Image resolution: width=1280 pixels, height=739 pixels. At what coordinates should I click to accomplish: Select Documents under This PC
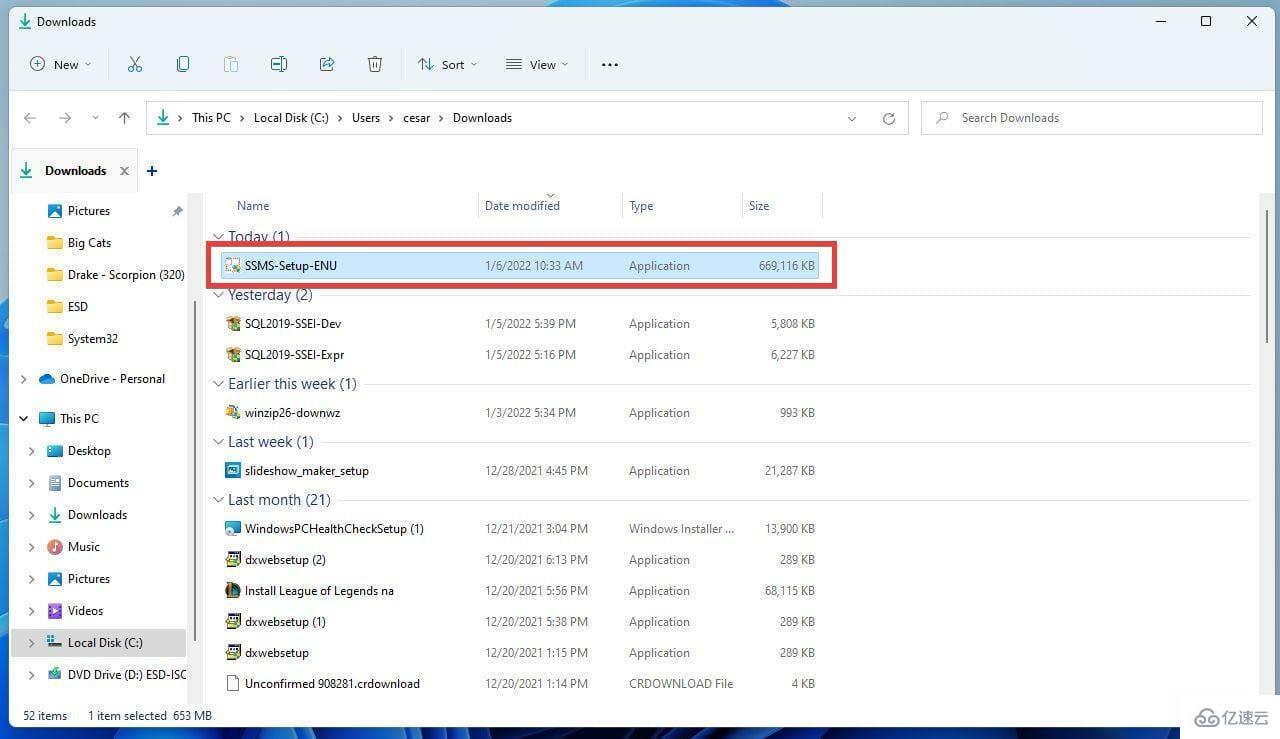coord(98,483)
